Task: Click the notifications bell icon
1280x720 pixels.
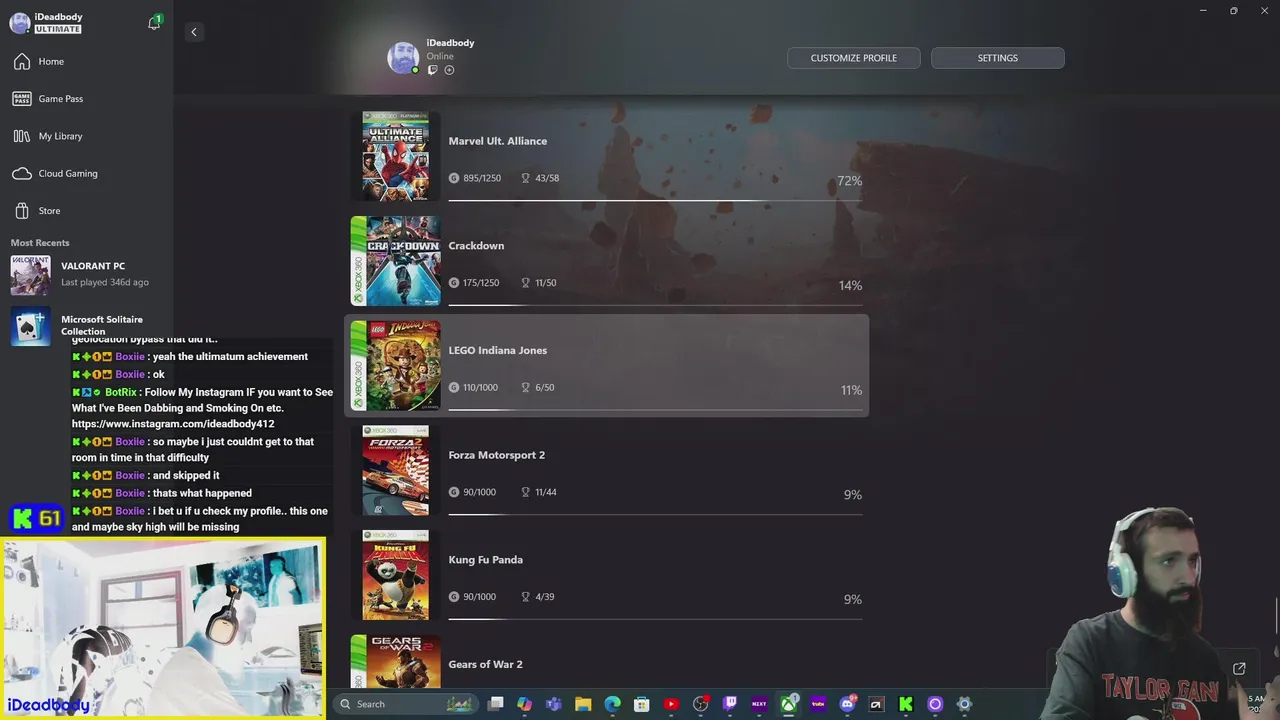Action: (154, 23)
